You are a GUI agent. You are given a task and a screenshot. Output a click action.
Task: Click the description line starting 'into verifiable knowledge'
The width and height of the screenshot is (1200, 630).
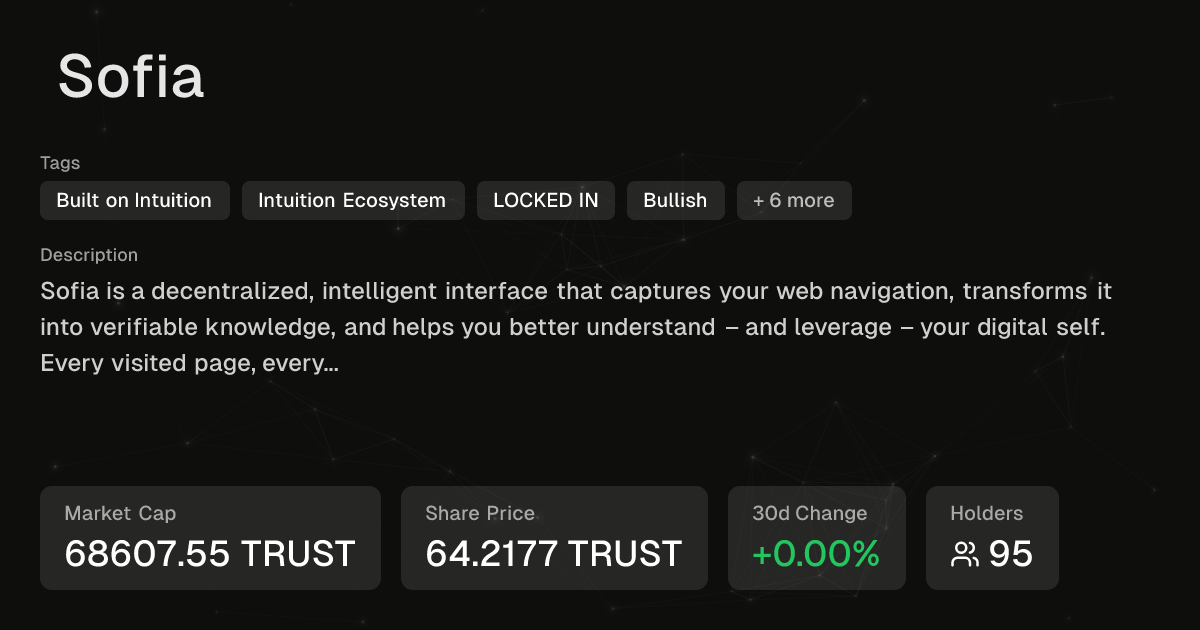coord(572,327)
